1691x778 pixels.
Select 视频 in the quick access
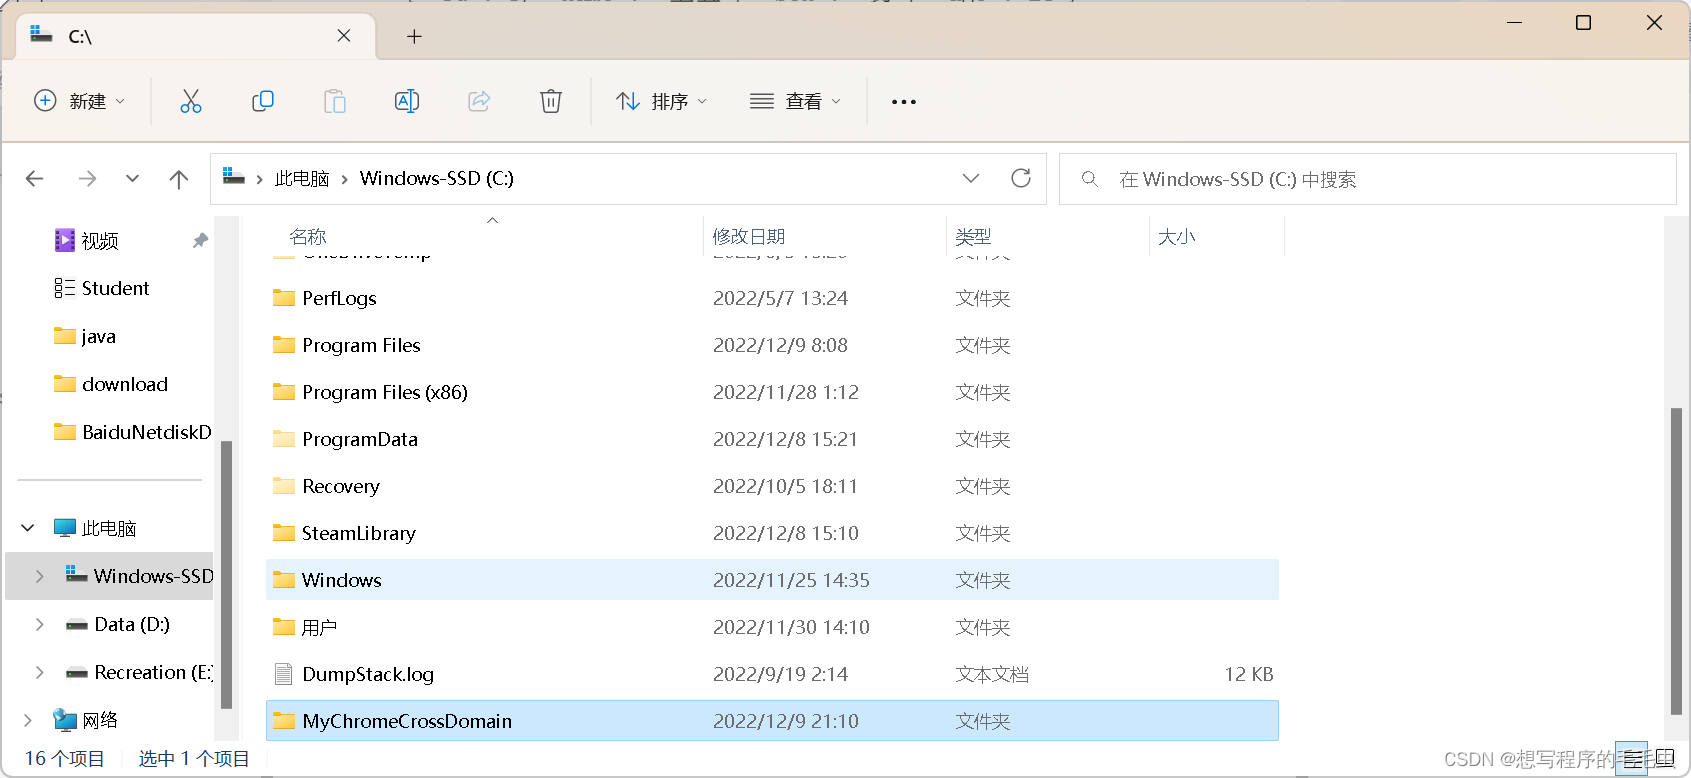pyautogui.click(x=100, y=240)
